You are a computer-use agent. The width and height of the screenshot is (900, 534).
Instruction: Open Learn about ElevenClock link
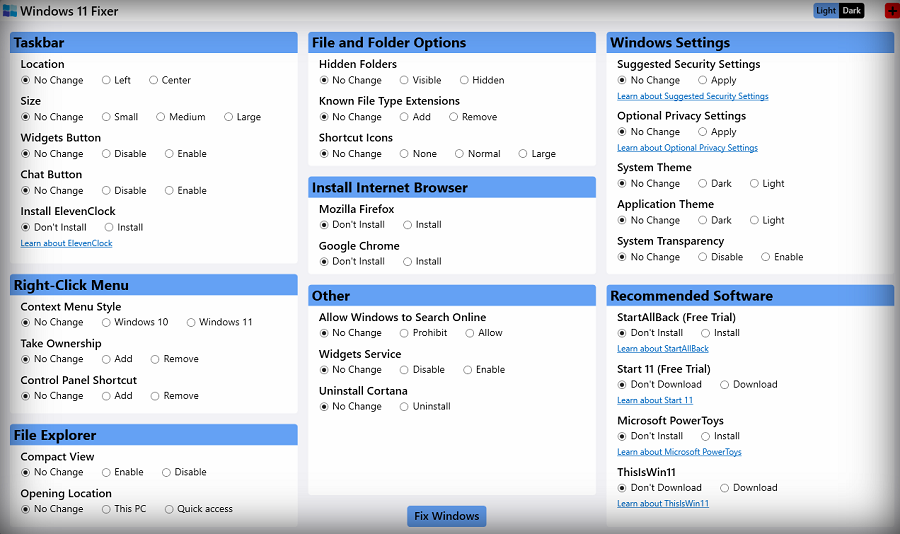coord(67,243)
